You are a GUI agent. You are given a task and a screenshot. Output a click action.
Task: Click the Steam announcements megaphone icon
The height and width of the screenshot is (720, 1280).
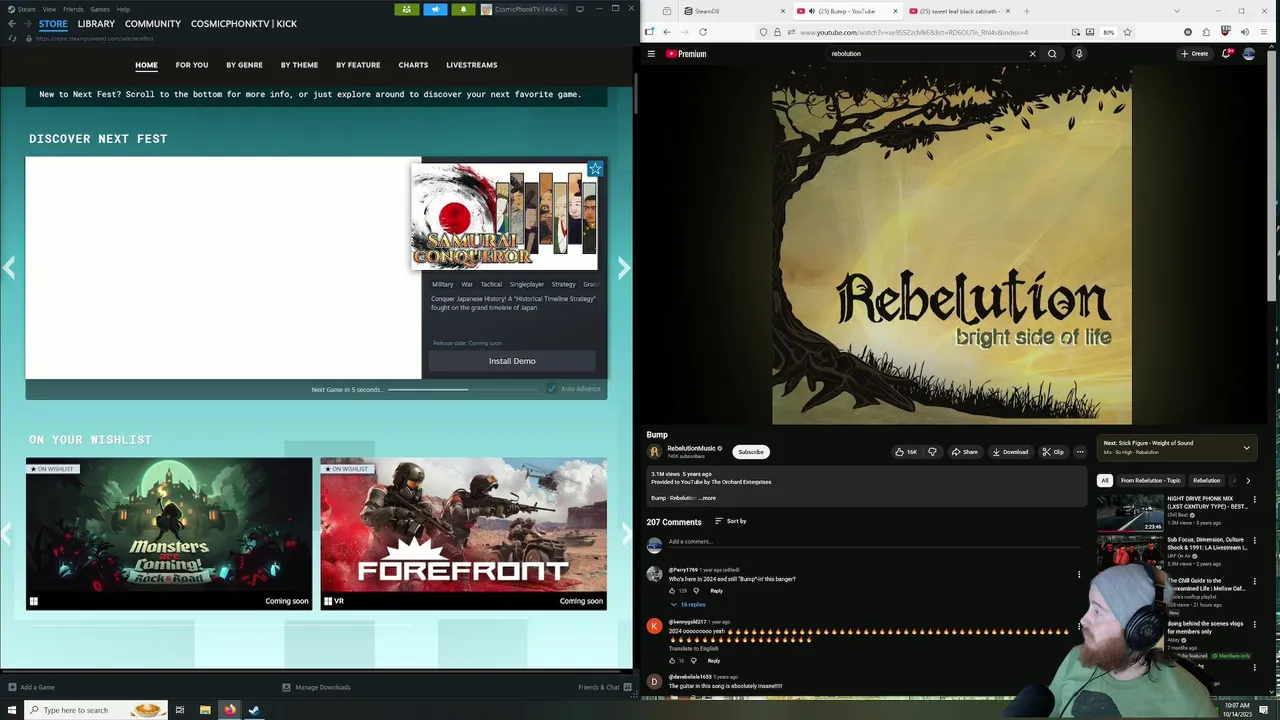tap(435, 9)
